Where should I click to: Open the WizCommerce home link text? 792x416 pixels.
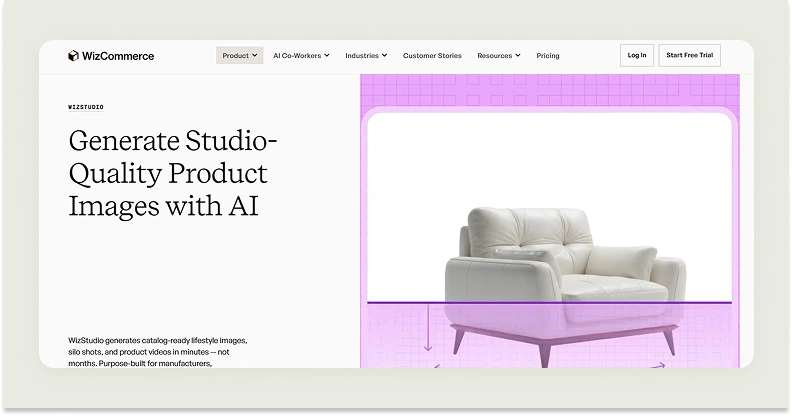click(118, 56)
